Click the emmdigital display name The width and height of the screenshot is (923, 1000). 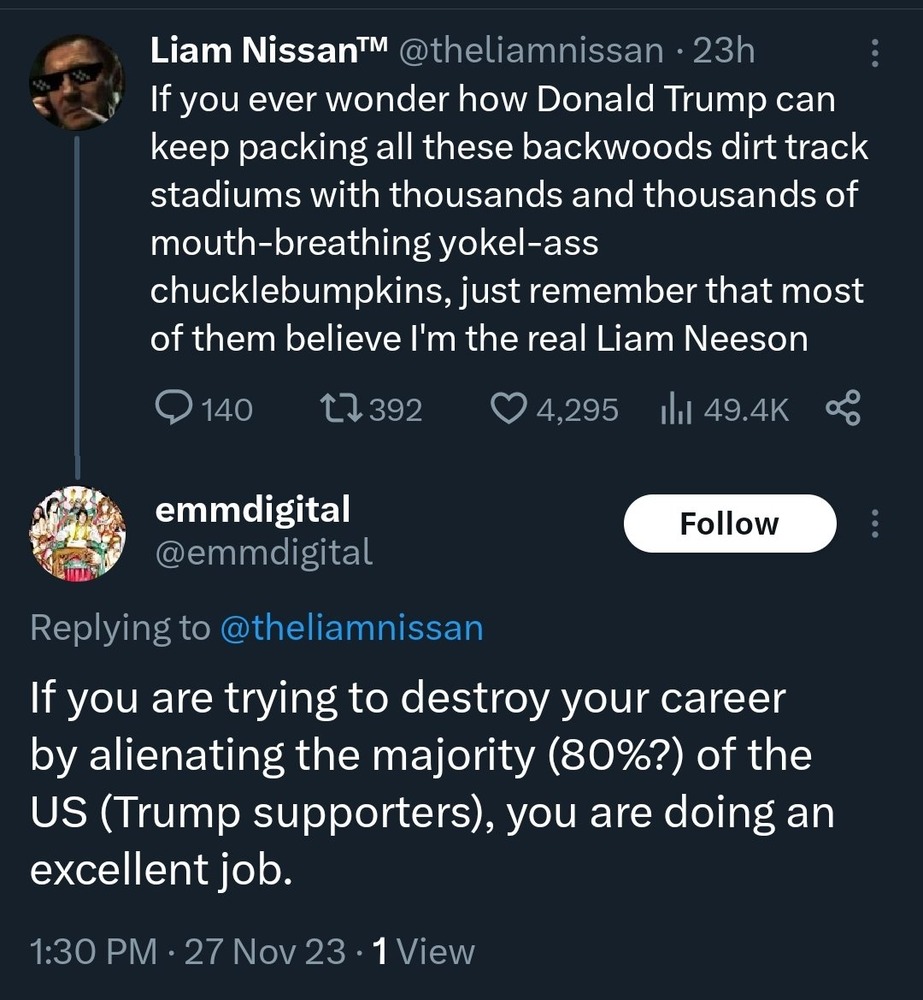253,510
